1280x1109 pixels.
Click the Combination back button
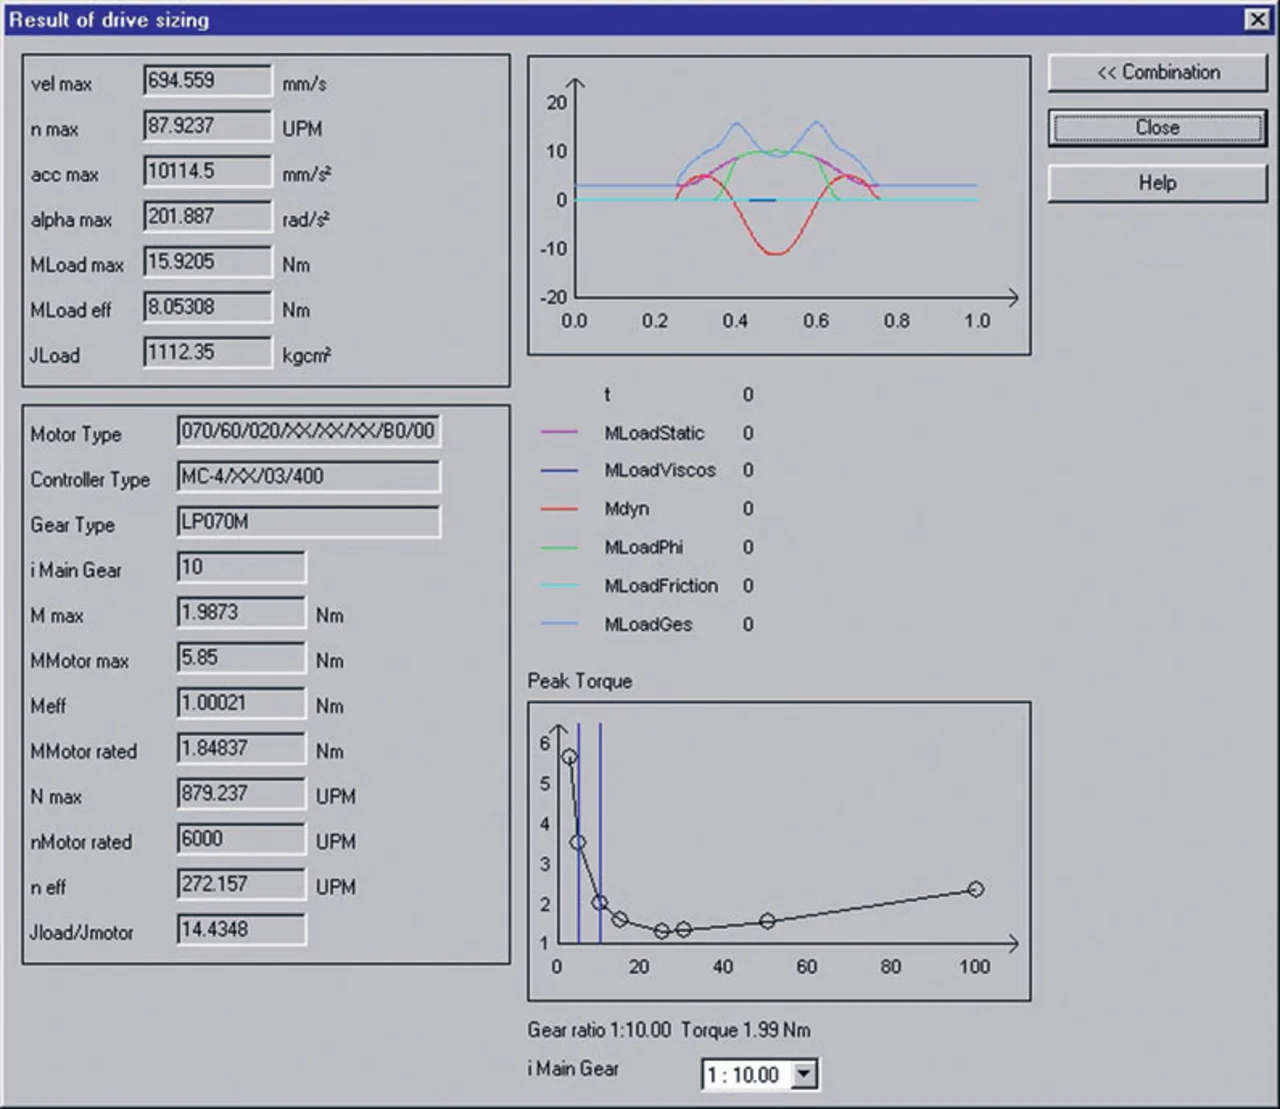point(1157,73)
